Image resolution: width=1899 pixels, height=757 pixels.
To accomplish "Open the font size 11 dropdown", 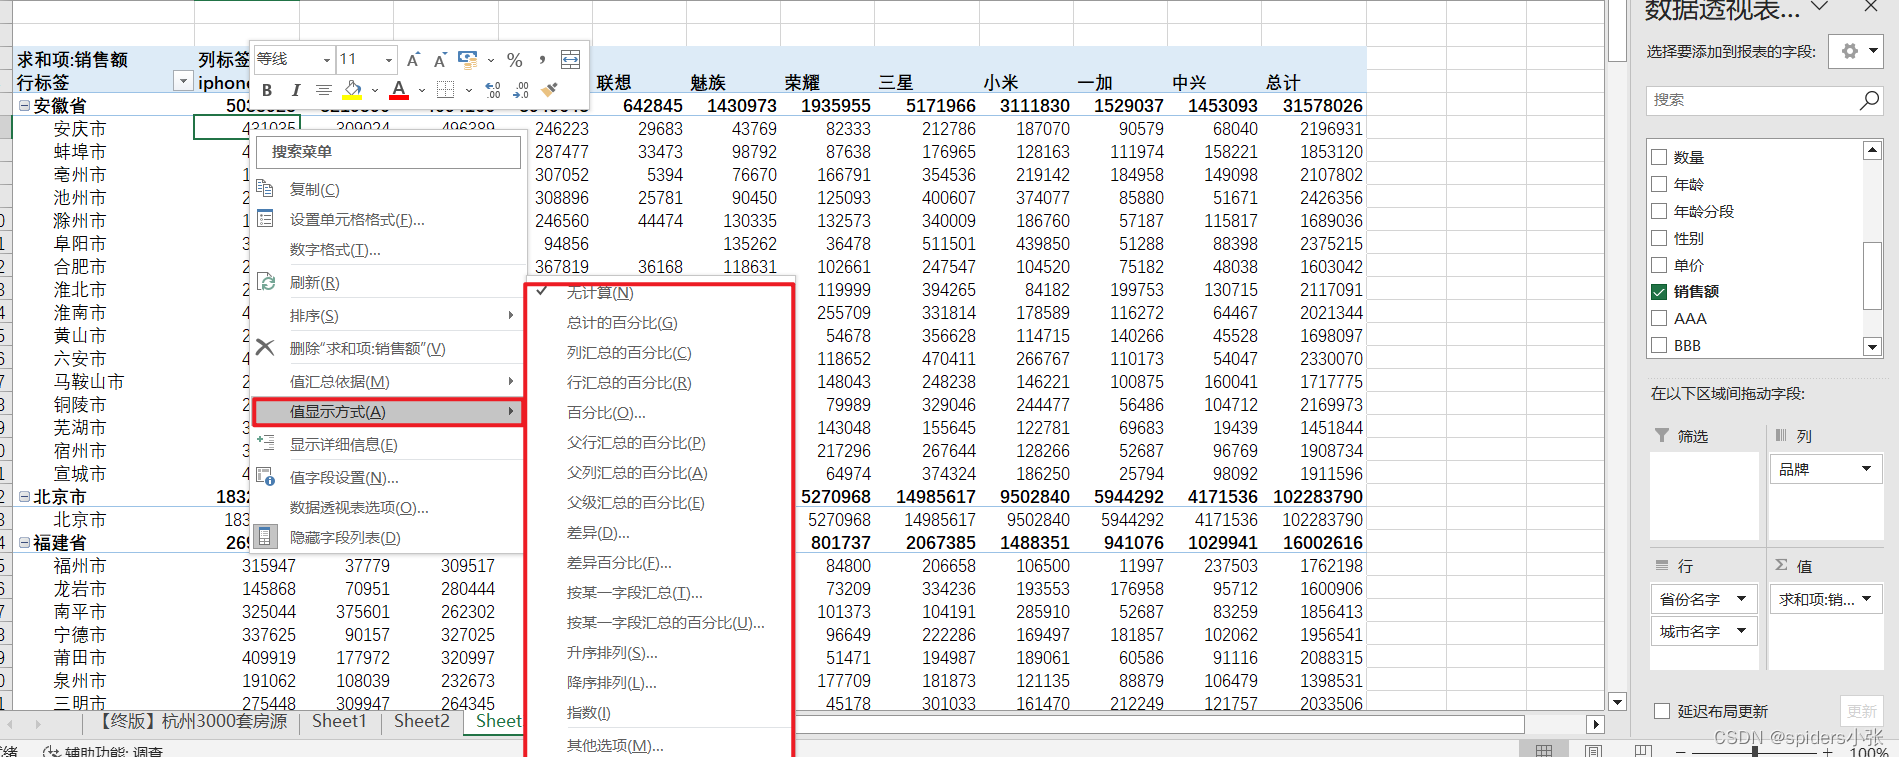I will coord(389,60).
